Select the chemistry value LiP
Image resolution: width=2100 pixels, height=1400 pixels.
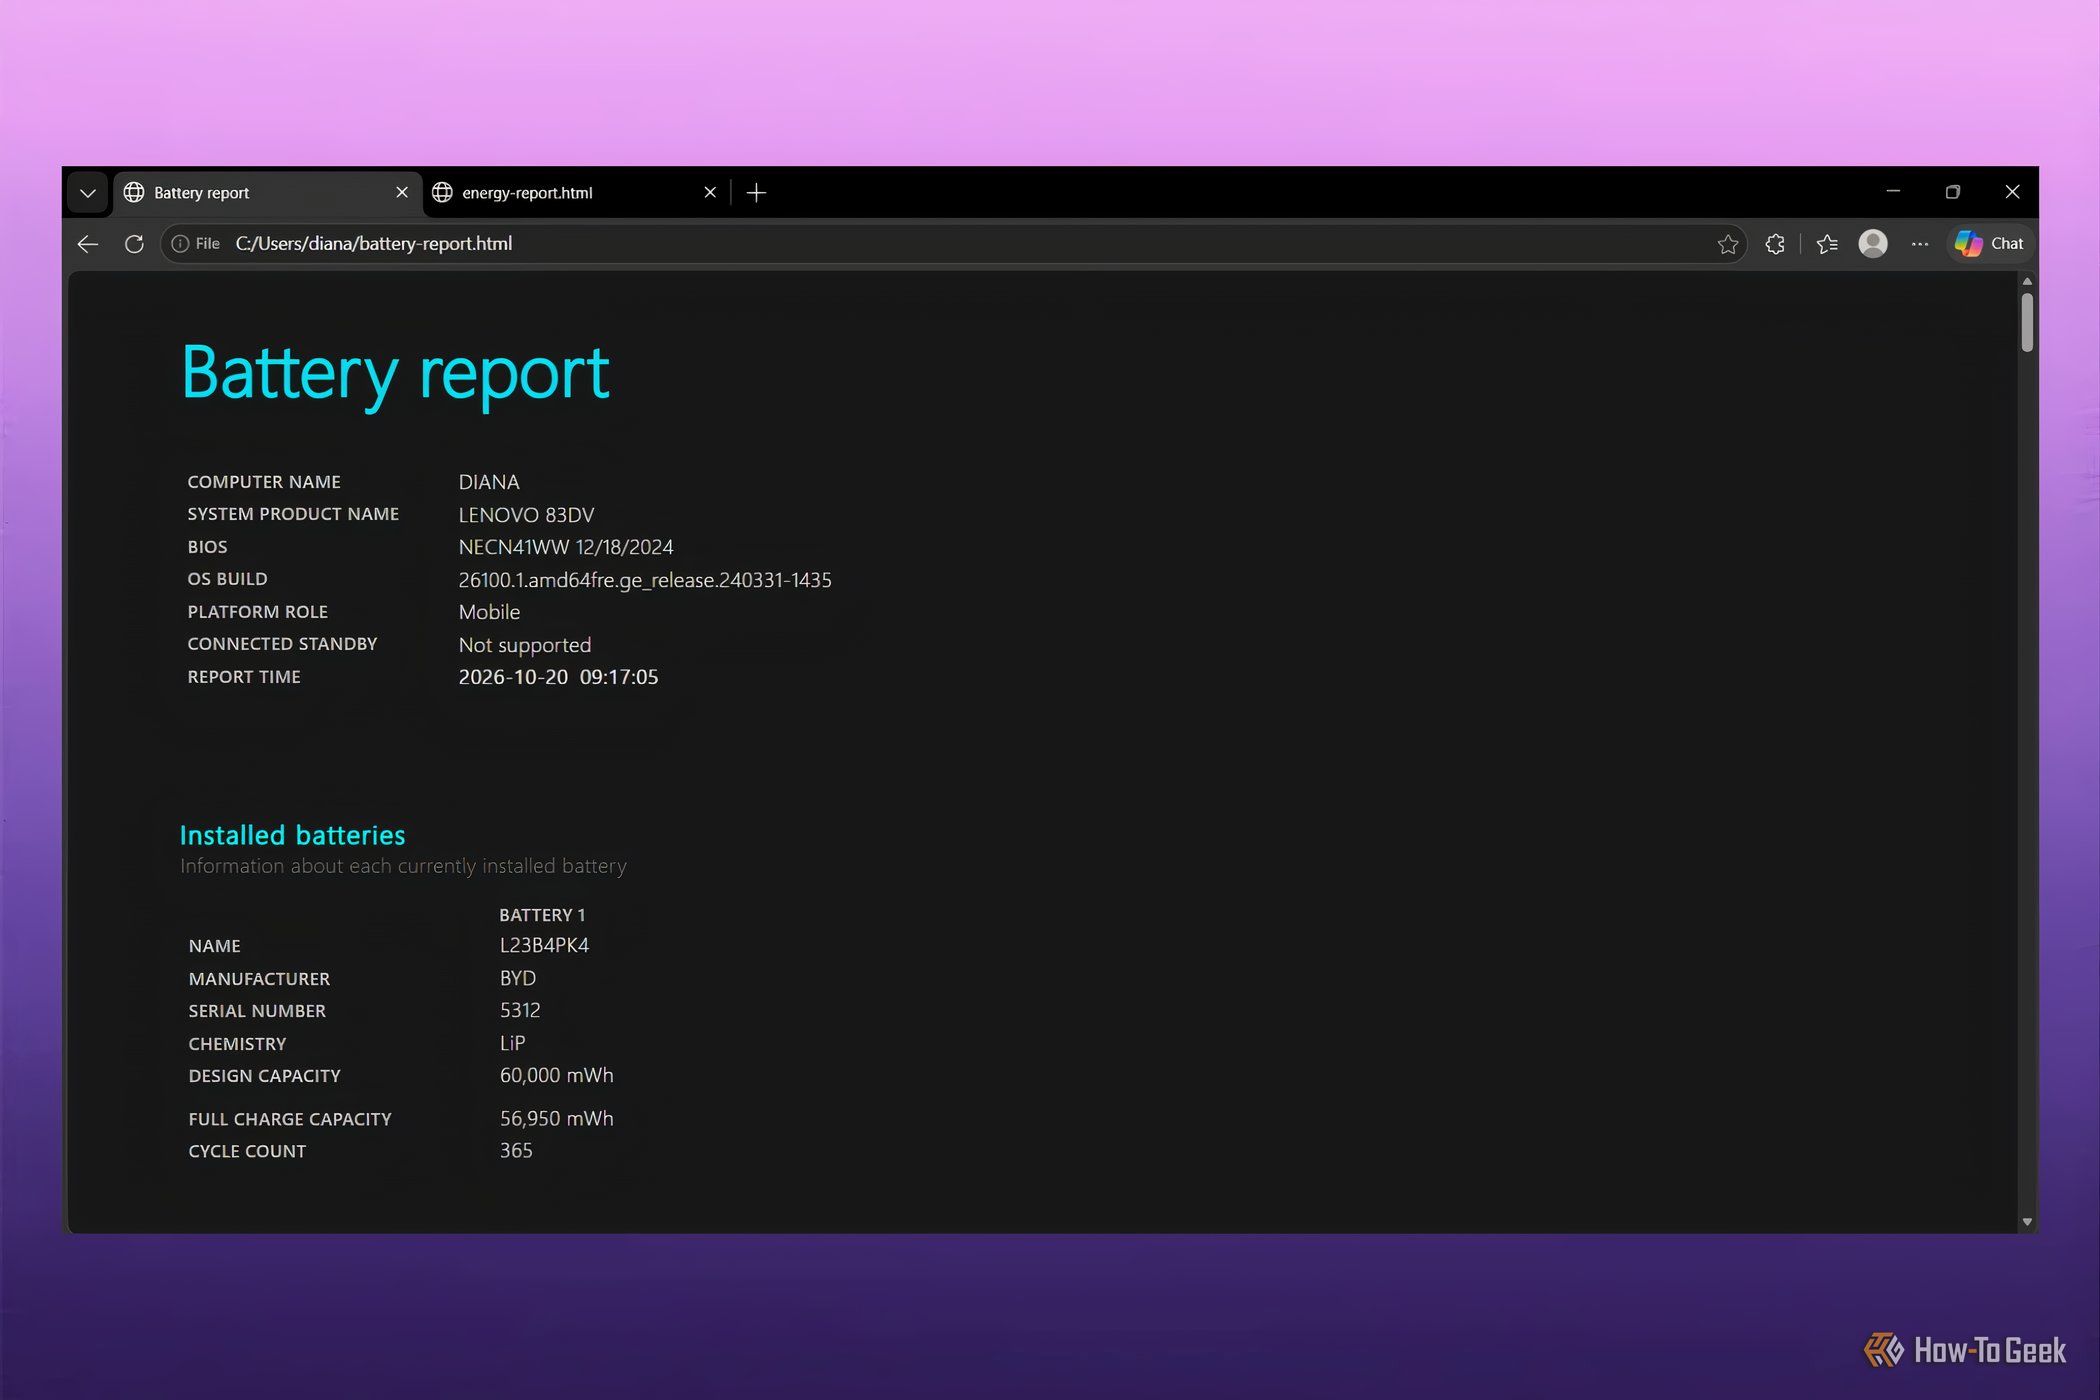pyautogui.click(x=512, y=1043)
